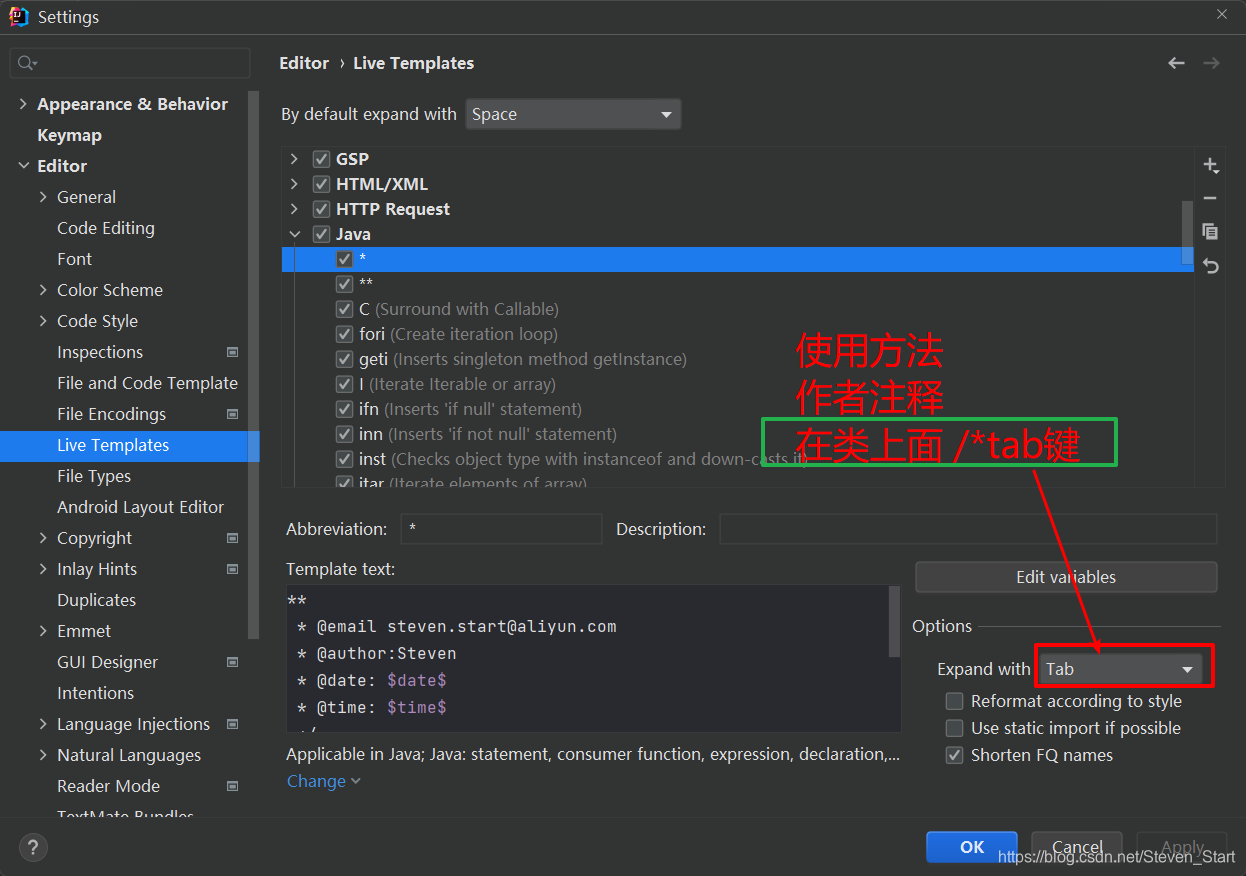
Task: Click the project-level icon beside GUI Designer
Action: click(232, 662)
